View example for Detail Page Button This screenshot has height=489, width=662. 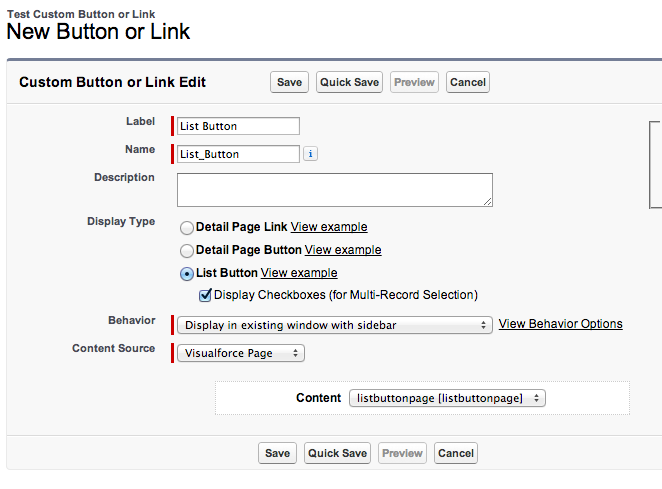coord(343,250)
